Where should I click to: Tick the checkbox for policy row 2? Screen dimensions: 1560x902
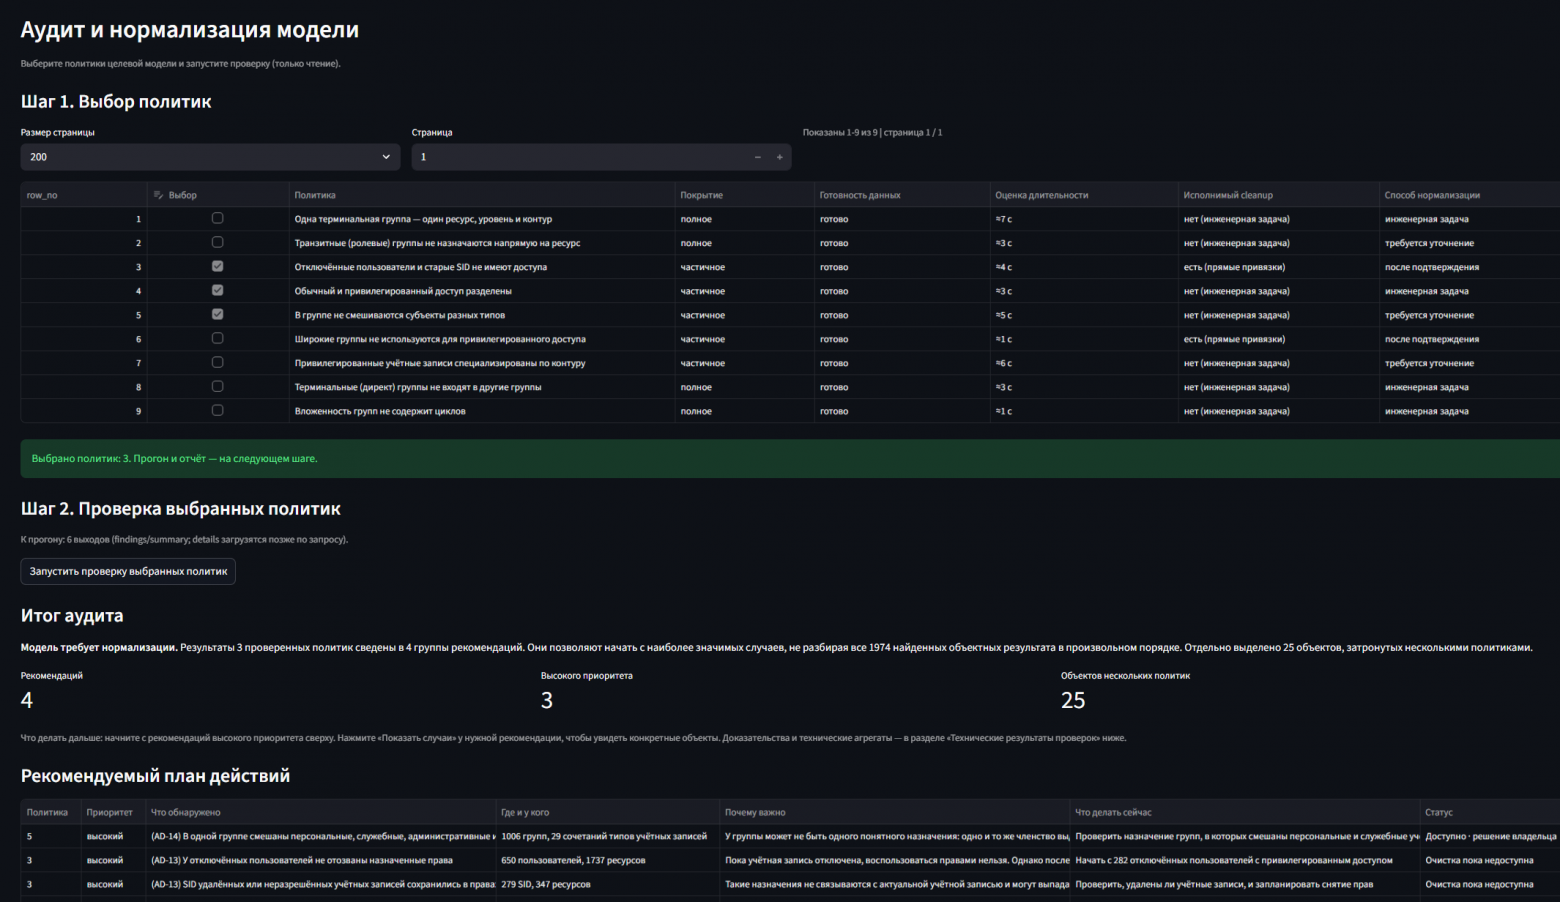click(217, 242)
